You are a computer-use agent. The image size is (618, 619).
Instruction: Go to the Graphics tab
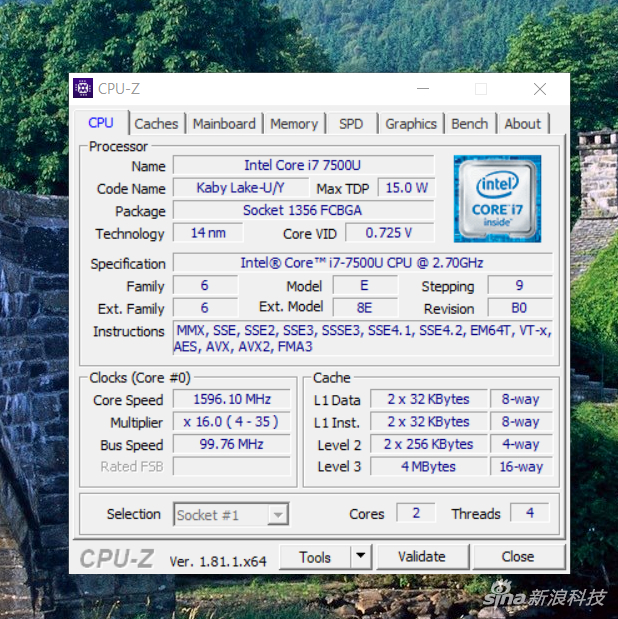click(x=411, y=124)
